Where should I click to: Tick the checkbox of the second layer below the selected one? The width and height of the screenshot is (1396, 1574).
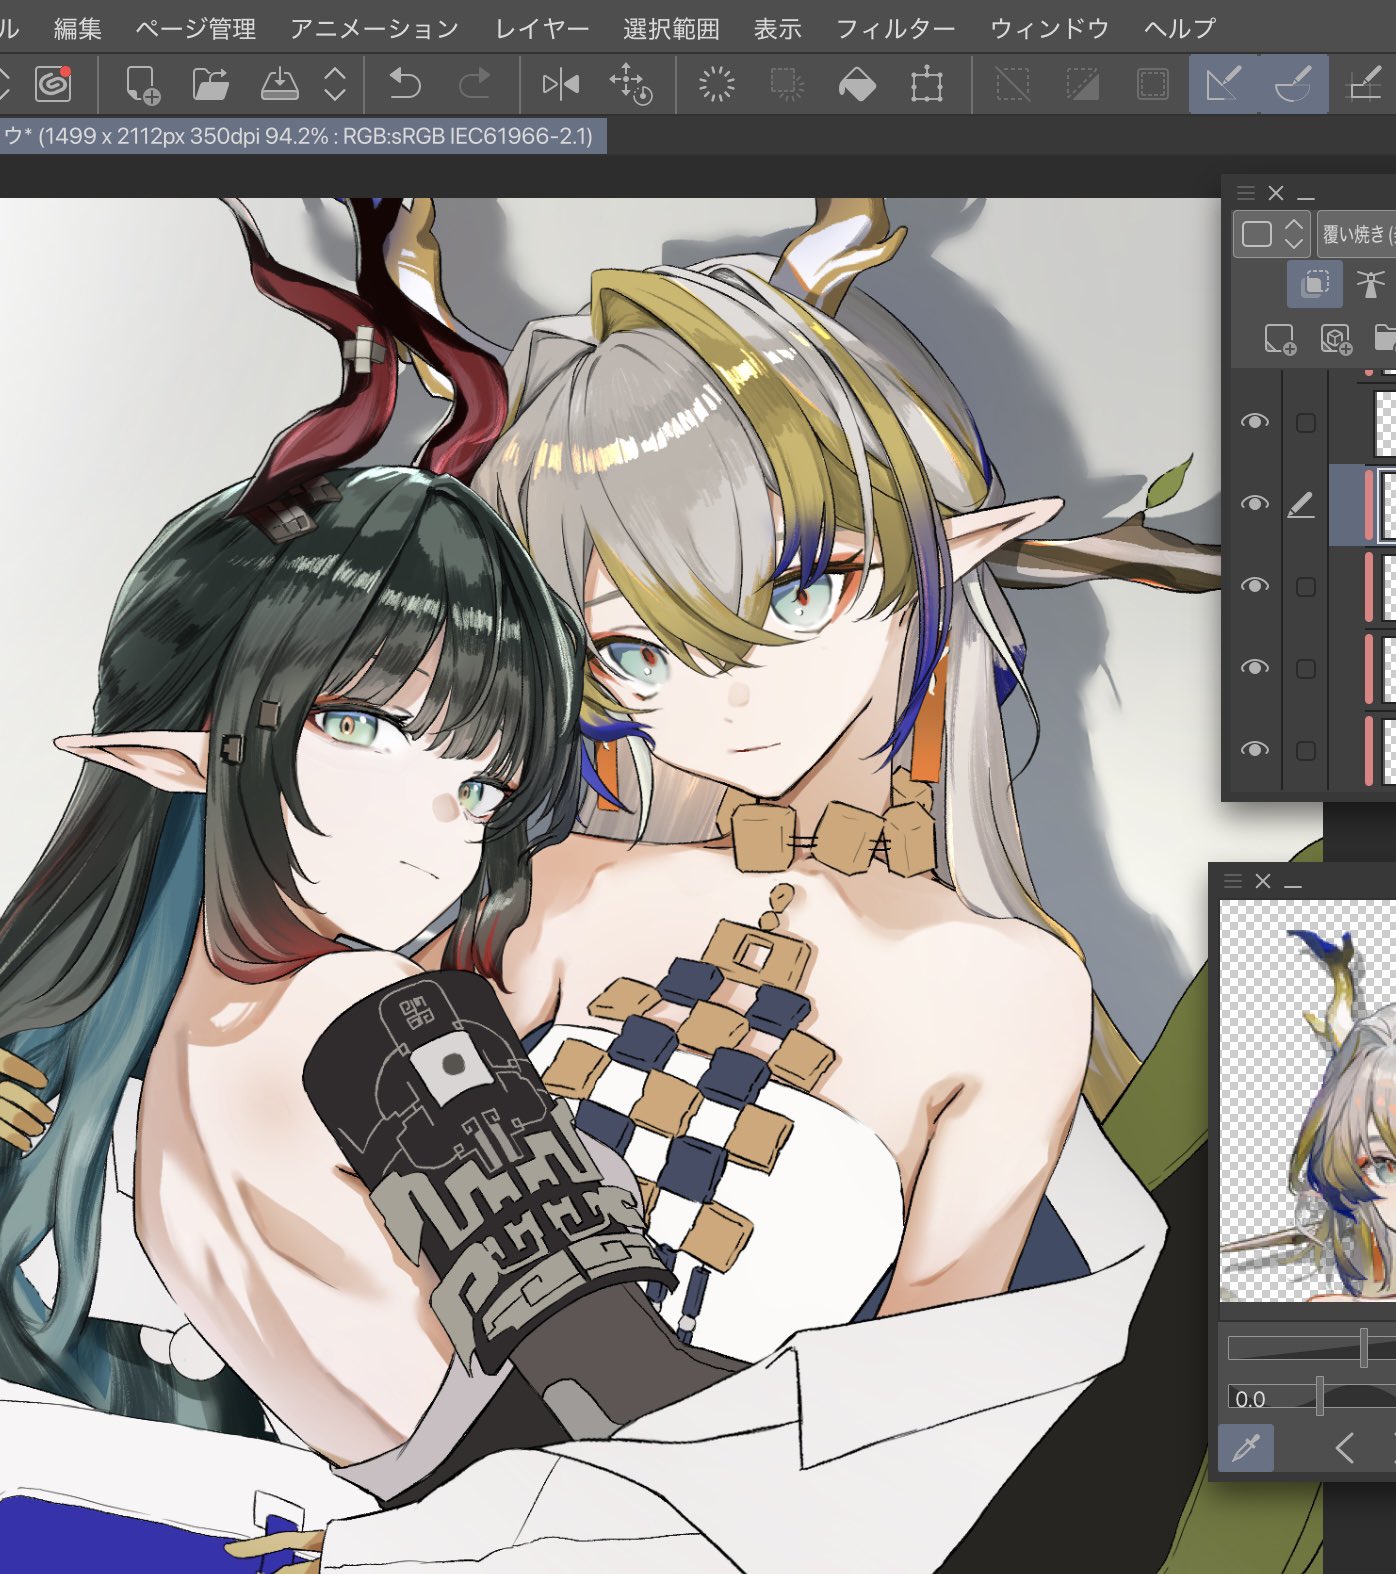click(x=1305, y=669)
